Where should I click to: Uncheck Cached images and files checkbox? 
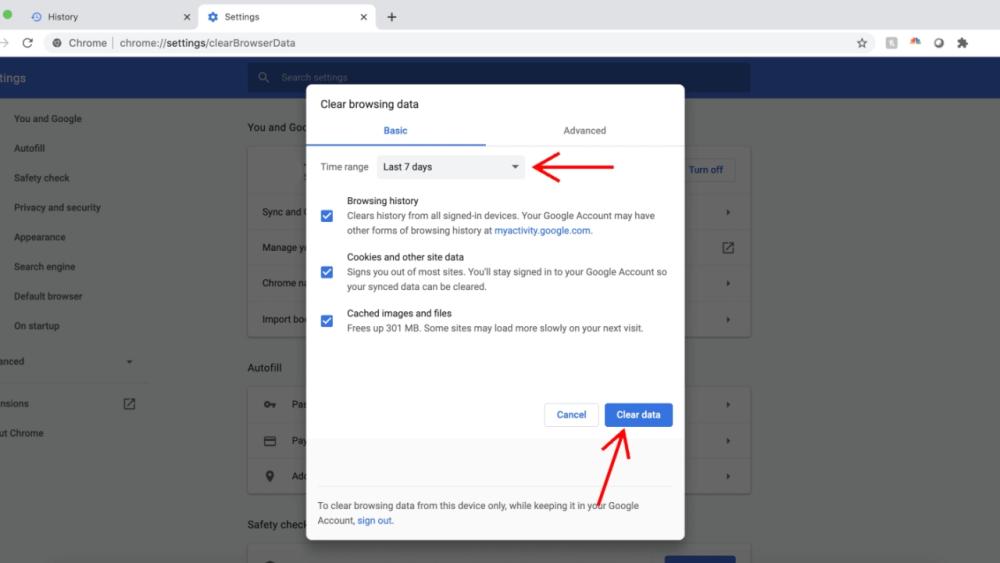pyautogui.click(x=327, y=321)
